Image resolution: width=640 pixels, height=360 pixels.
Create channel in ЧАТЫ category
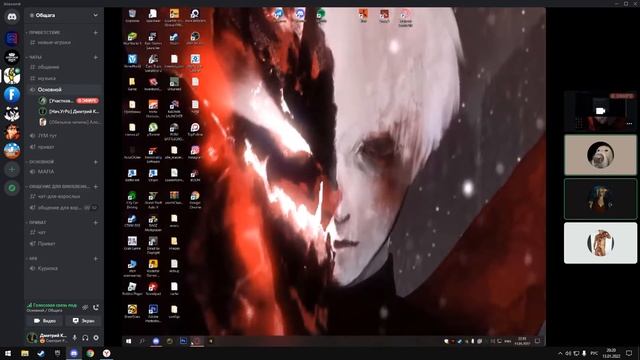click(x=96, y=57)
